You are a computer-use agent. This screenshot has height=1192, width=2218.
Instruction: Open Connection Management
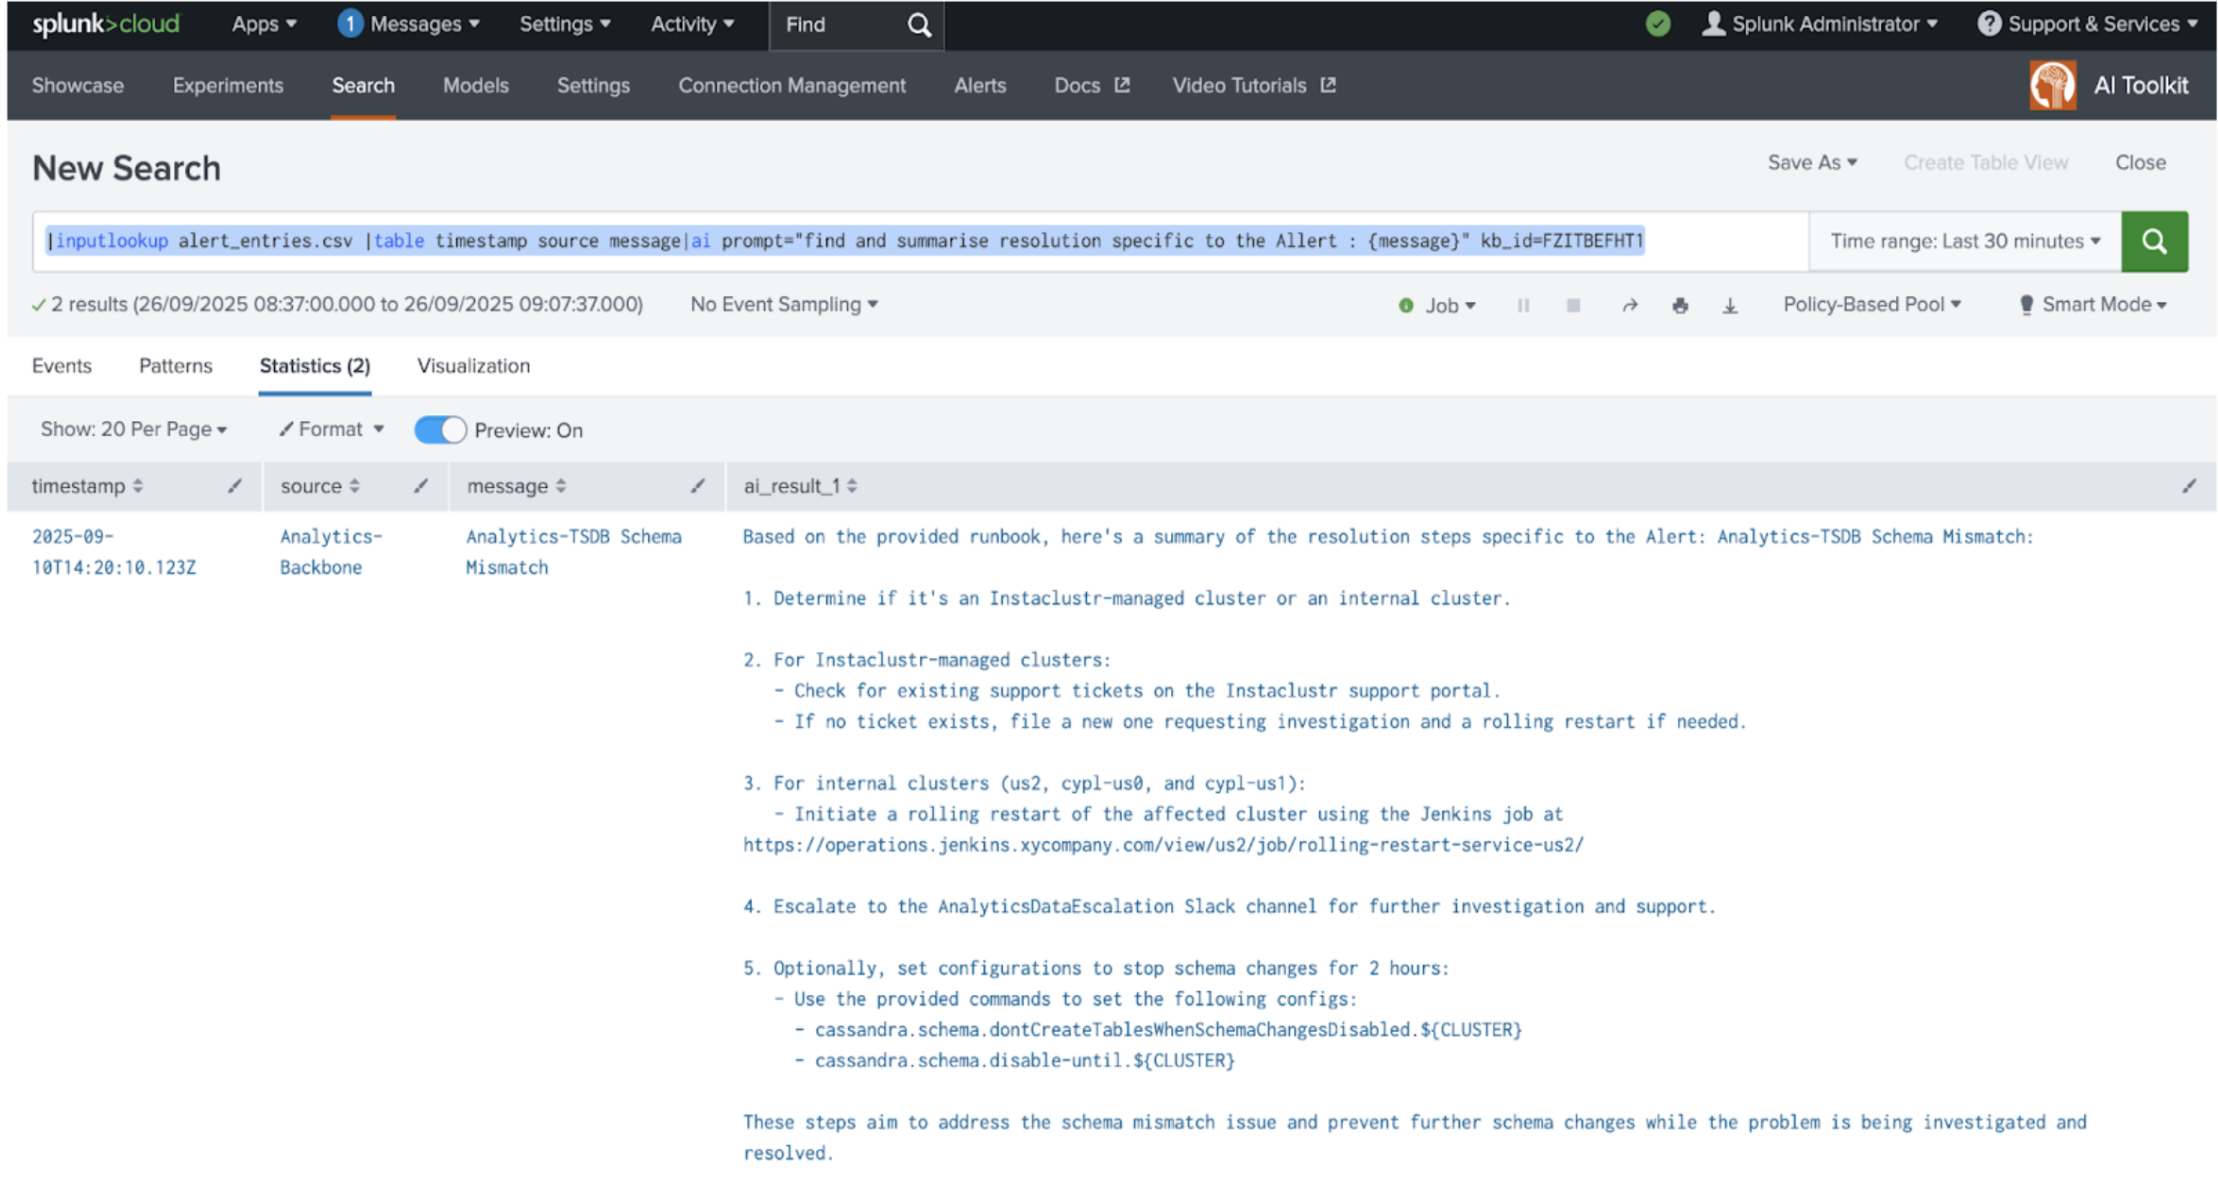click(792, 85)
